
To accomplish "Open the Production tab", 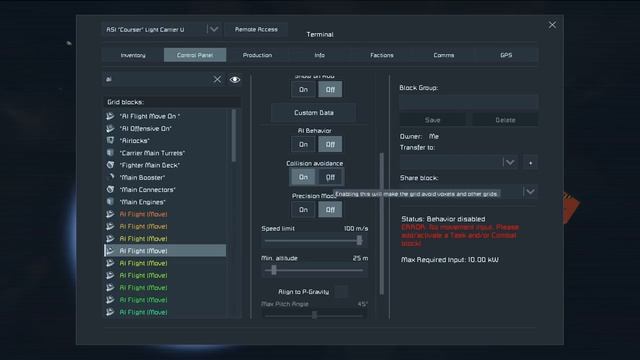I will pos(257,55).
